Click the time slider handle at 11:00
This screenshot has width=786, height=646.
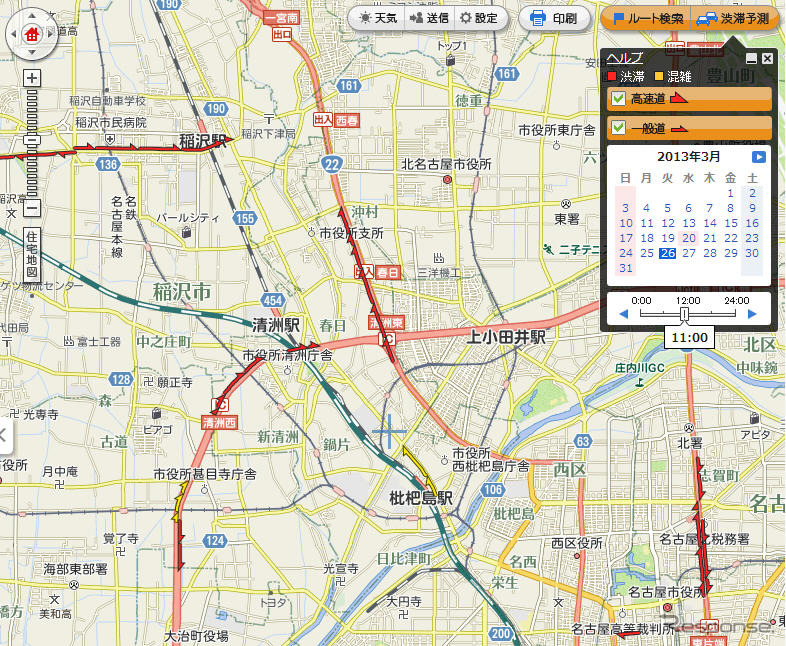685,314
